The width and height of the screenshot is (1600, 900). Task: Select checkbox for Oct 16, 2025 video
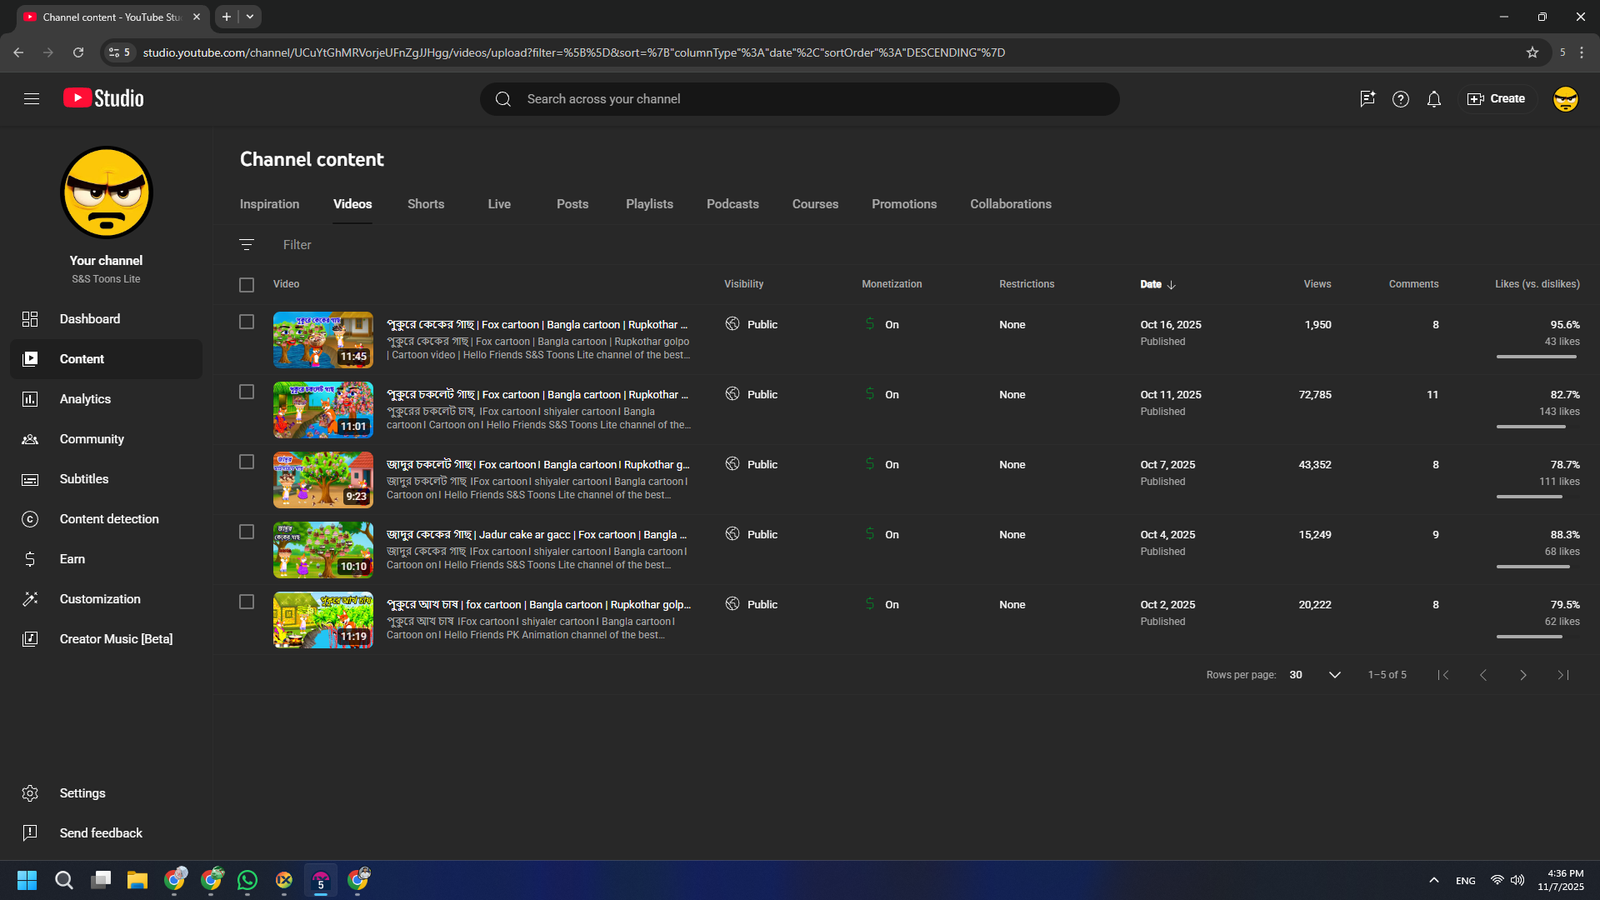247,322
